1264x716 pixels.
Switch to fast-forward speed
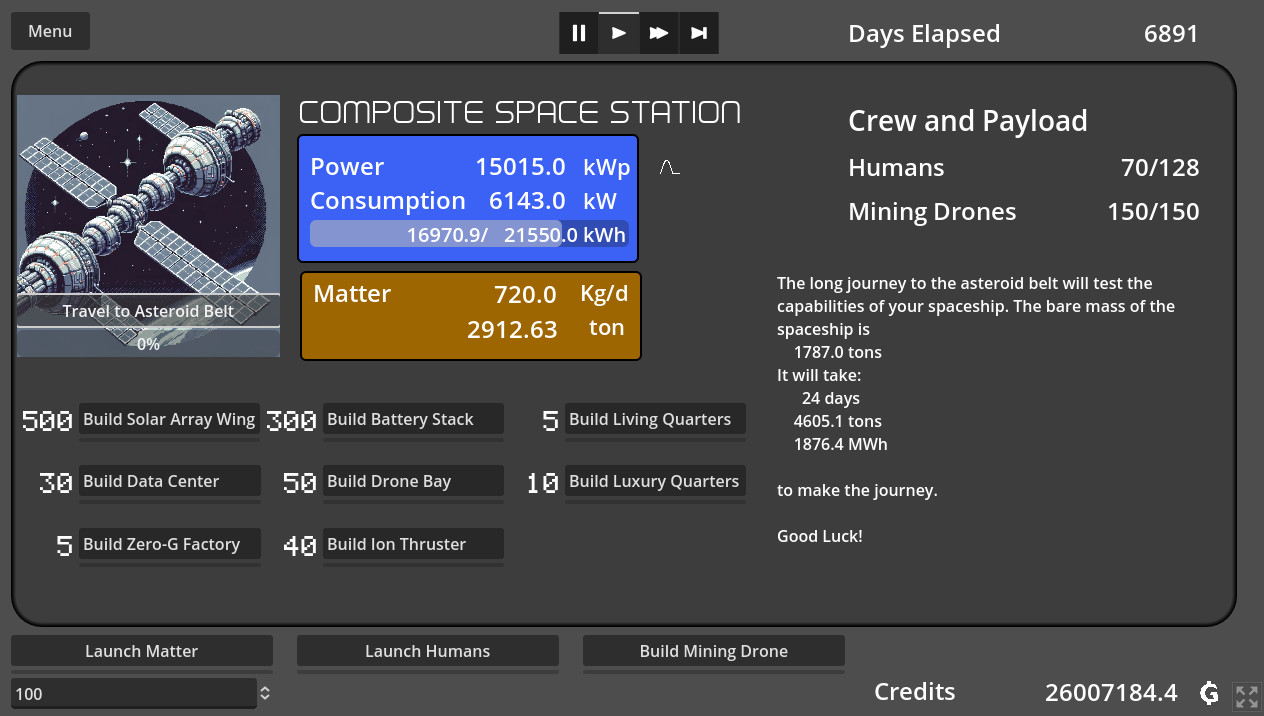659,33
